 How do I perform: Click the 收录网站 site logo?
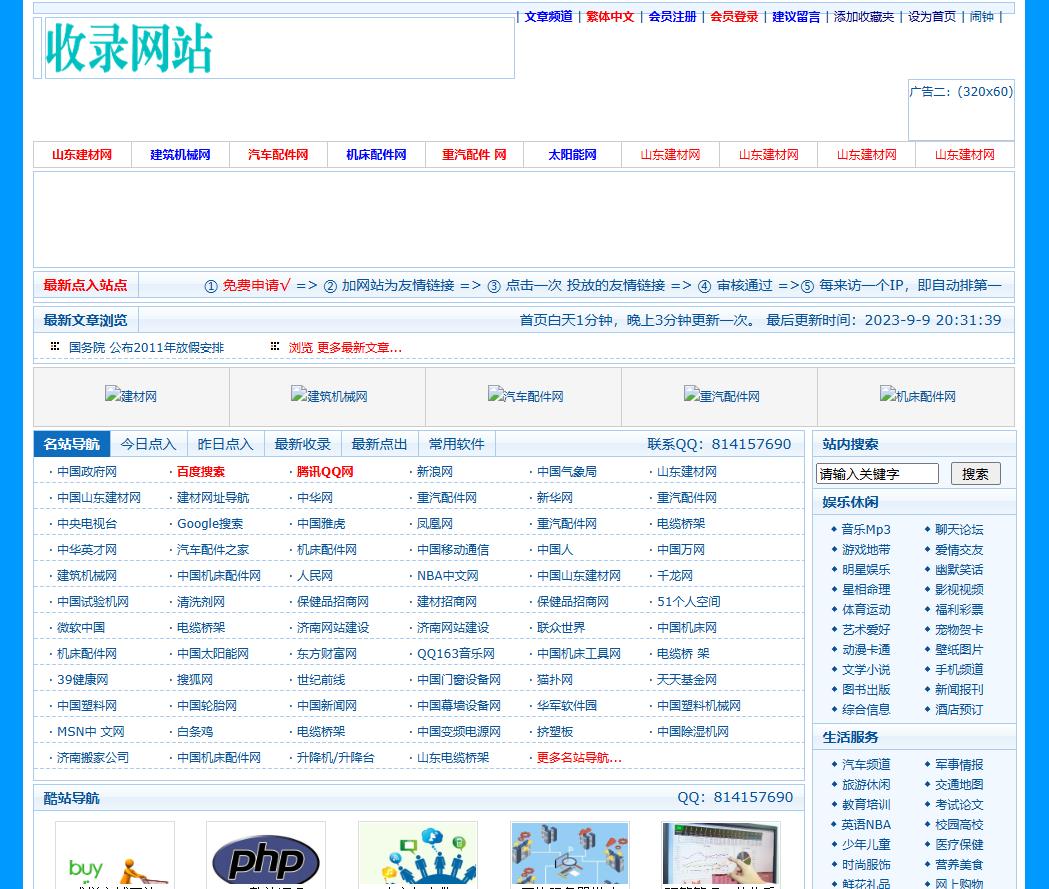pyautogui.click(x=129, y=48)
